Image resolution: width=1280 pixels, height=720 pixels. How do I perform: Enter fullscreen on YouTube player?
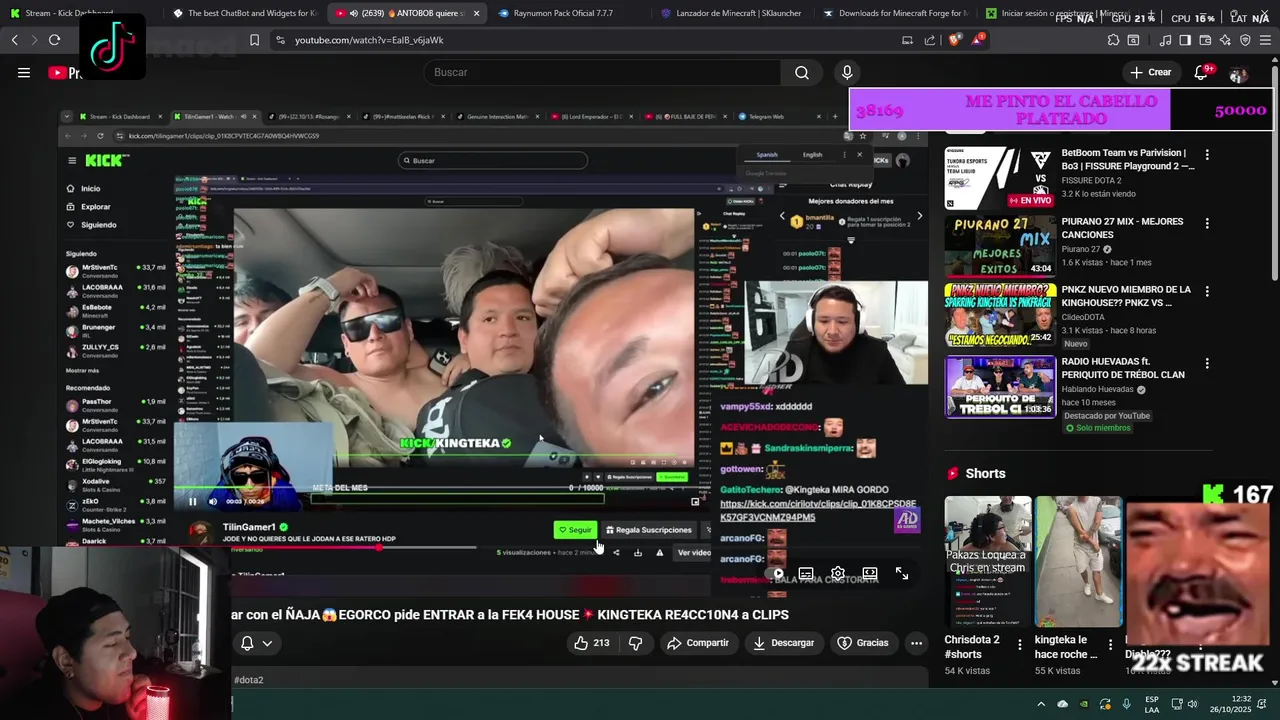pyautogui.click(x=902, y=574)
